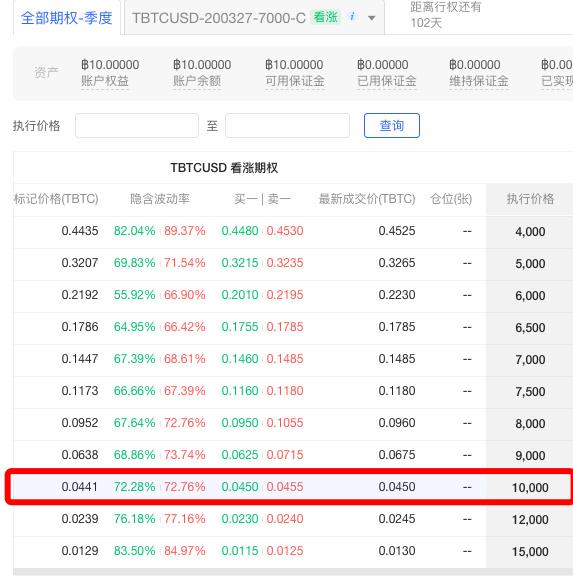The image size is (573, 584).
Task: Click the info icon next to 看涨 badge
Action: click(352, 17)
